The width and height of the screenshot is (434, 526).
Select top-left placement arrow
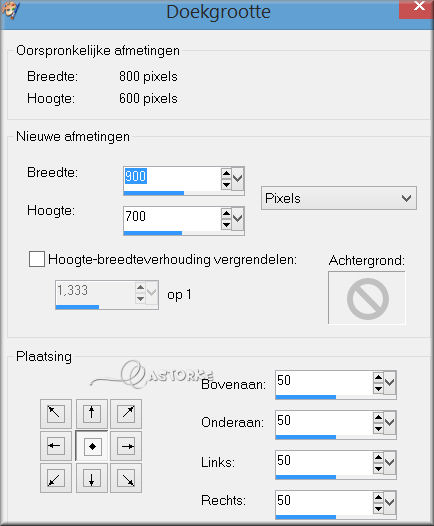click(x=56, y=414)
